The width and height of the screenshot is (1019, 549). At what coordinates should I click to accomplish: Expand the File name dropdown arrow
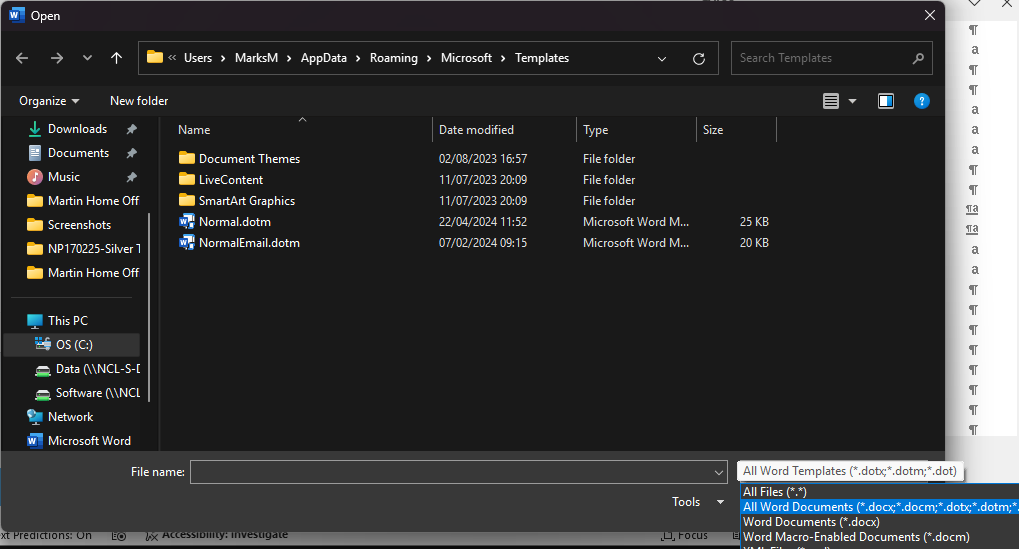point(719,472)
